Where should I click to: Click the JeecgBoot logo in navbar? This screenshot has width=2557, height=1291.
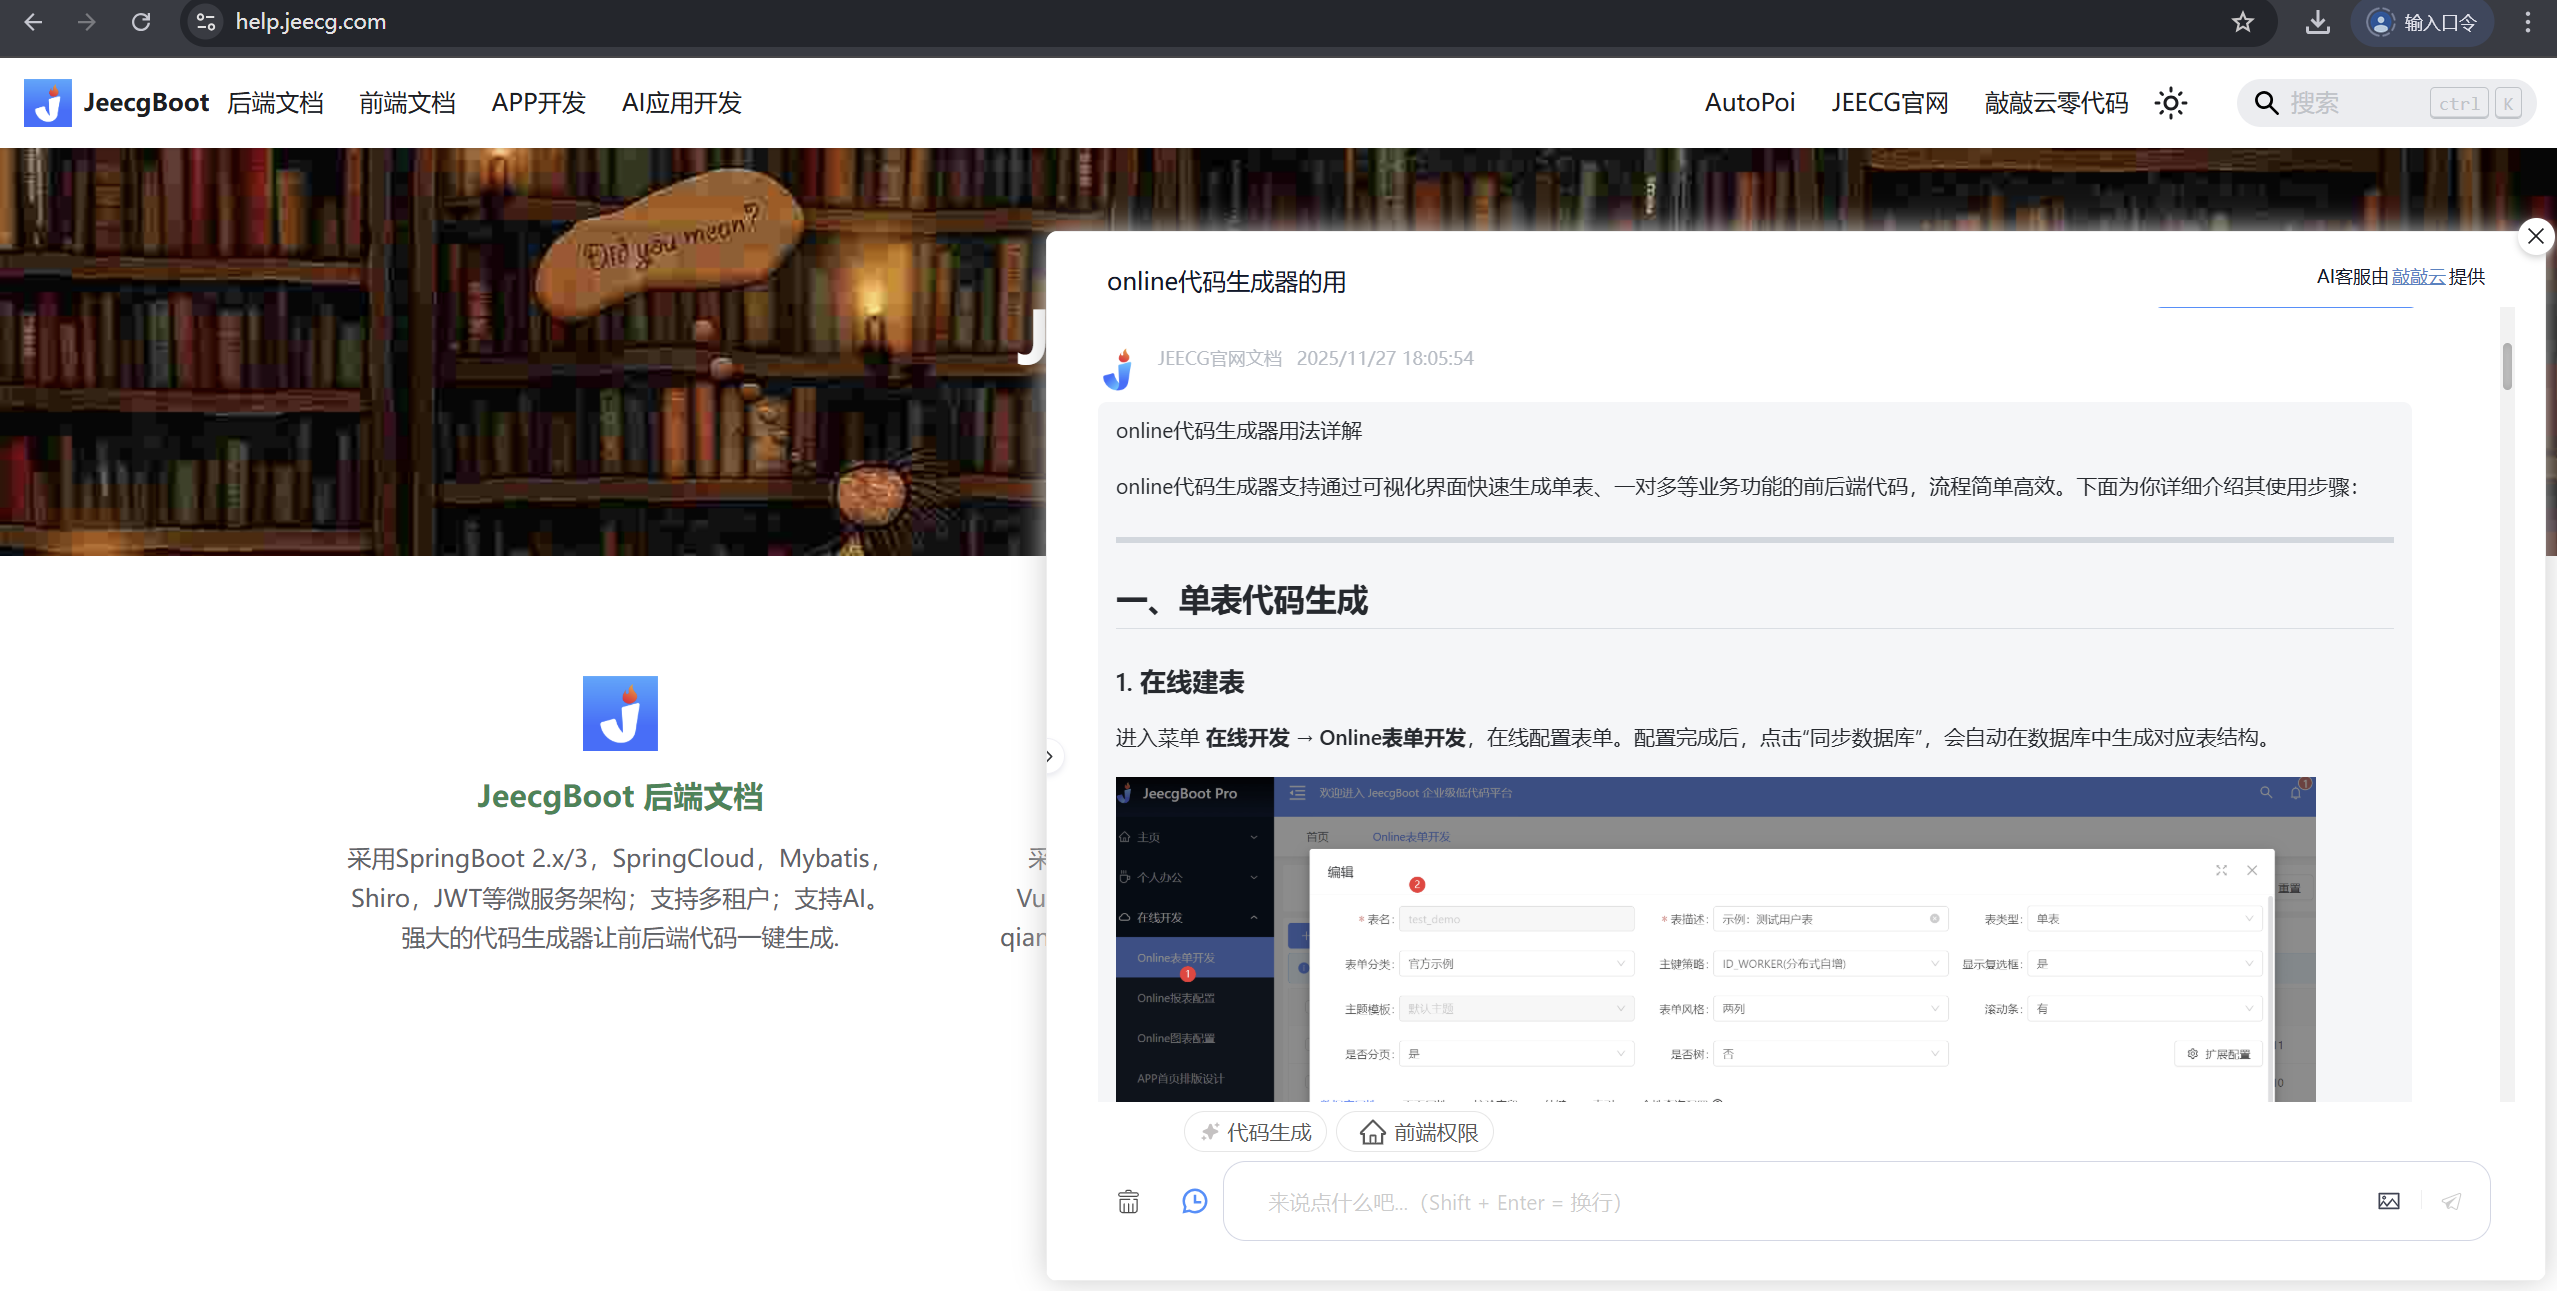(x=47, y=103)
